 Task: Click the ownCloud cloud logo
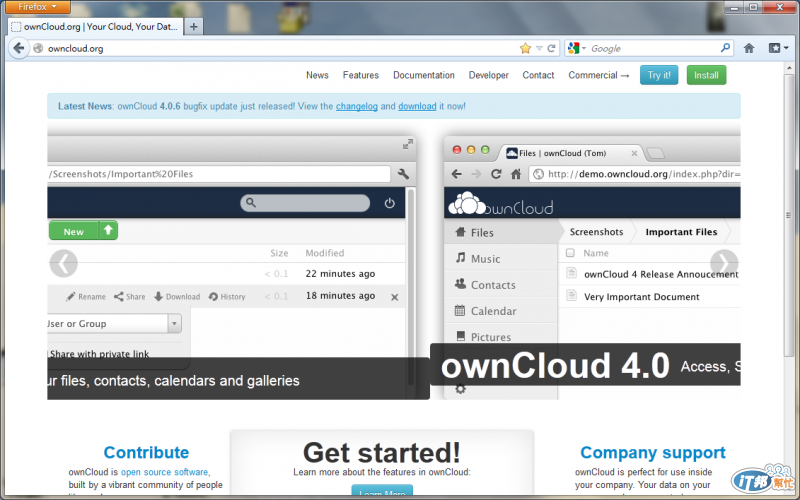(500, 203)
